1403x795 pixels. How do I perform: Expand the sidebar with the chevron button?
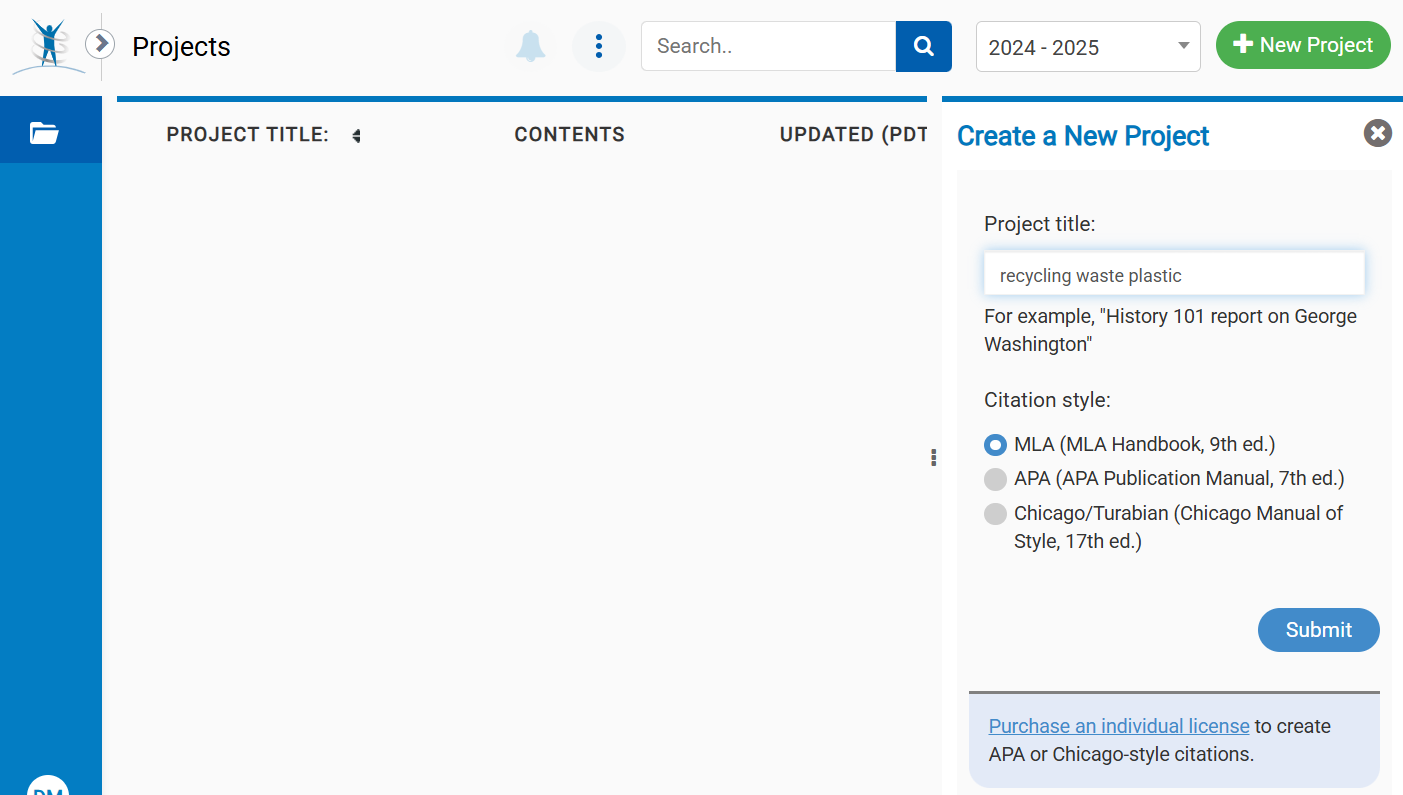point(100,44)
